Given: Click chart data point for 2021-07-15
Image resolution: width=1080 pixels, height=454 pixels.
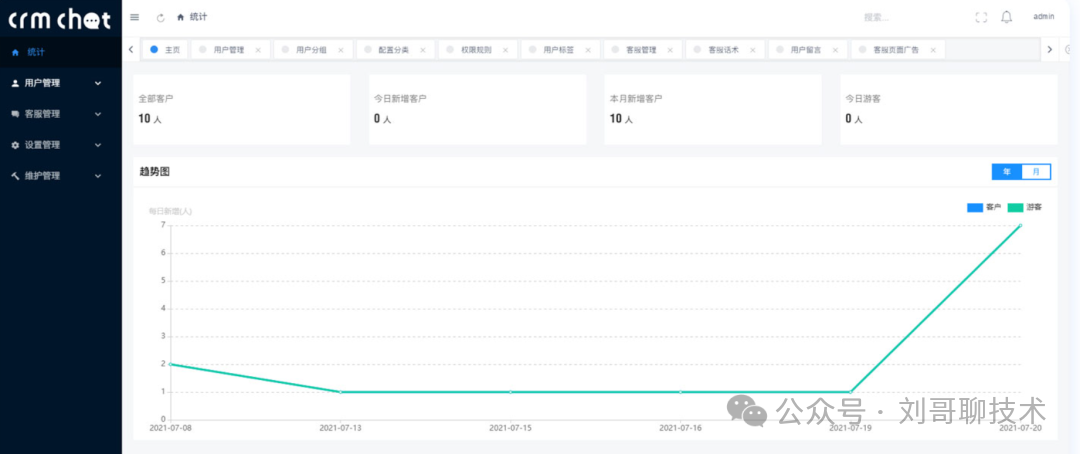Looking at the screenshot, I should (x=510, y=392).
